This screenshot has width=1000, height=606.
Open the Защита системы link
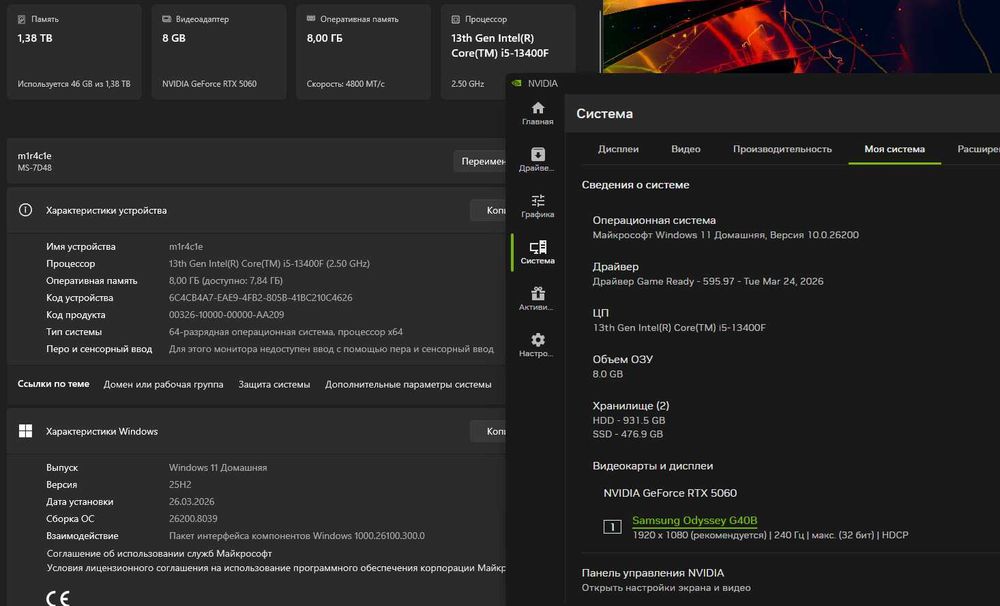274,384
